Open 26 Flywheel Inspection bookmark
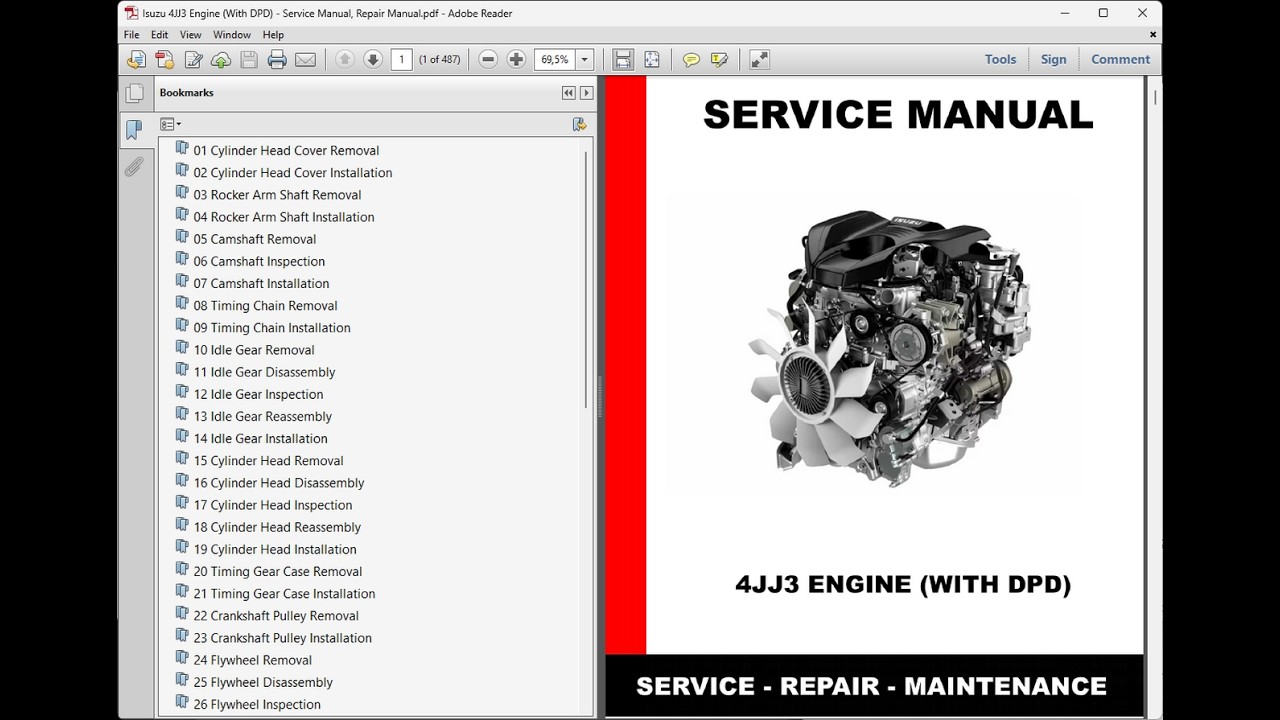Image resolution: width=1280 pixels, height=720 pixels. [x=257, y=705]
